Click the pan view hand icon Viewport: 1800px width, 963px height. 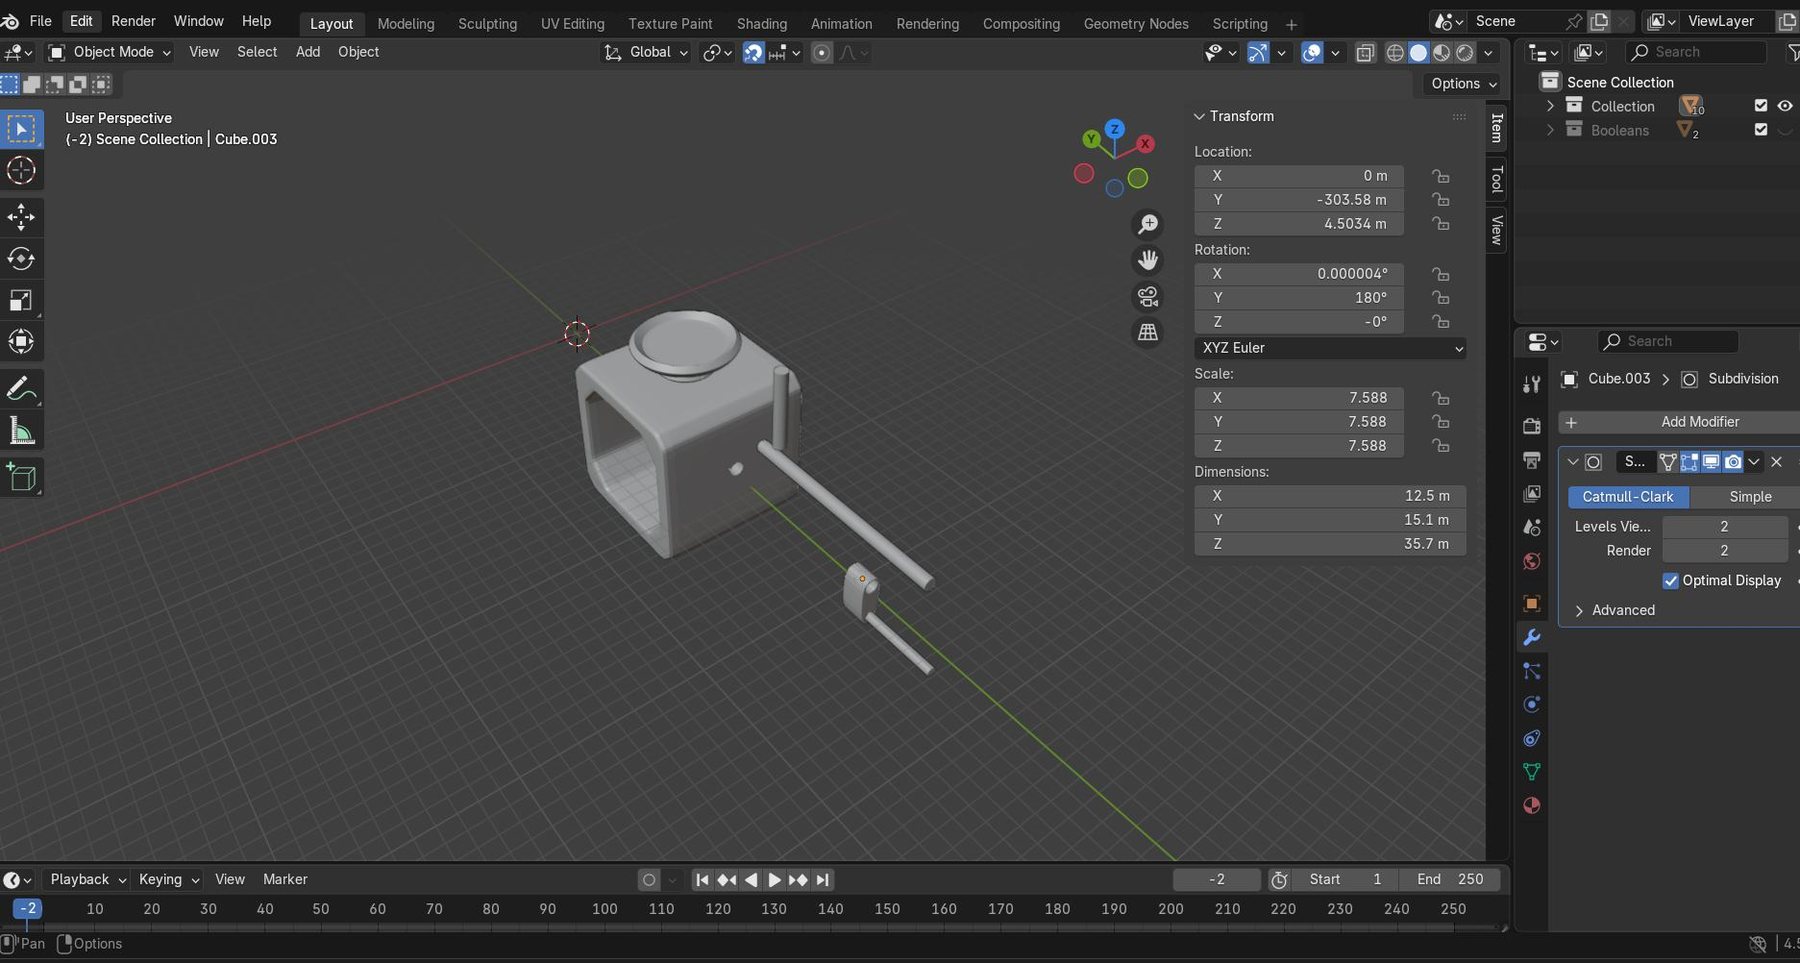pyautogui.click(x=1148, y=260)
